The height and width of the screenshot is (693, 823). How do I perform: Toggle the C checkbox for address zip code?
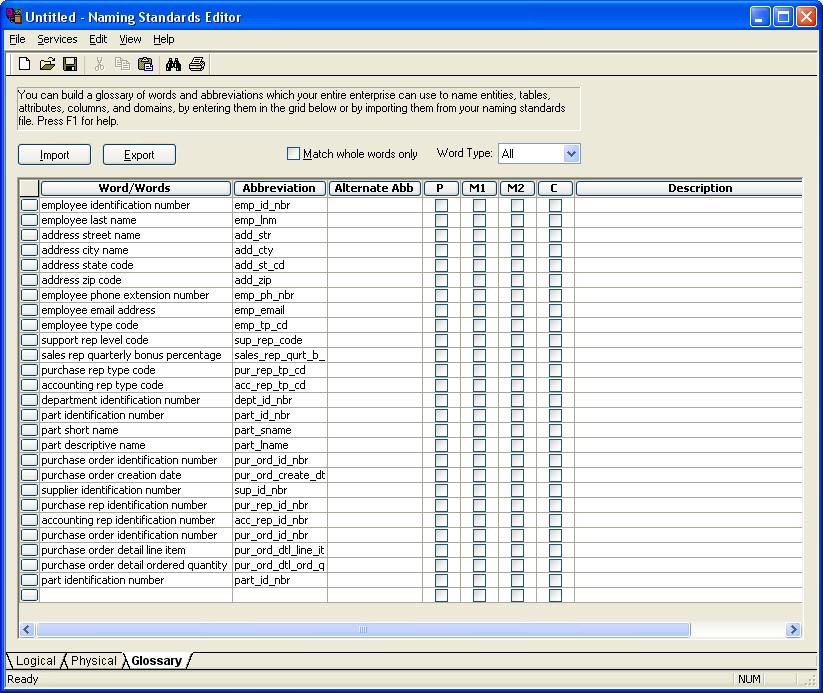[555, 280]
